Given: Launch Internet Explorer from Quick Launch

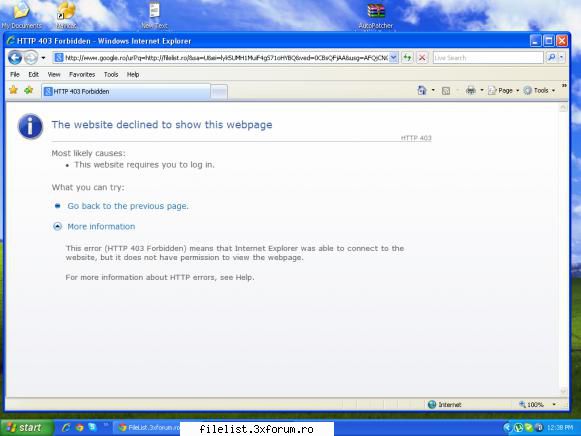Looking at the screenshot, I should coord(66,427).
